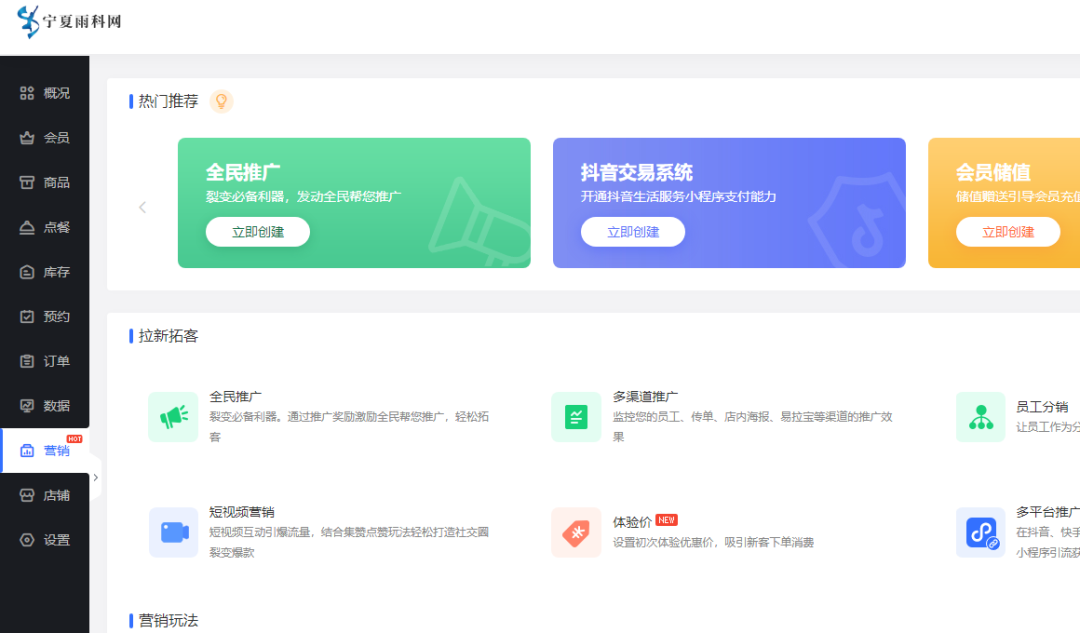Open the 设置 gear icon in sidebar

pyautogui.click(x=27, y=540)
